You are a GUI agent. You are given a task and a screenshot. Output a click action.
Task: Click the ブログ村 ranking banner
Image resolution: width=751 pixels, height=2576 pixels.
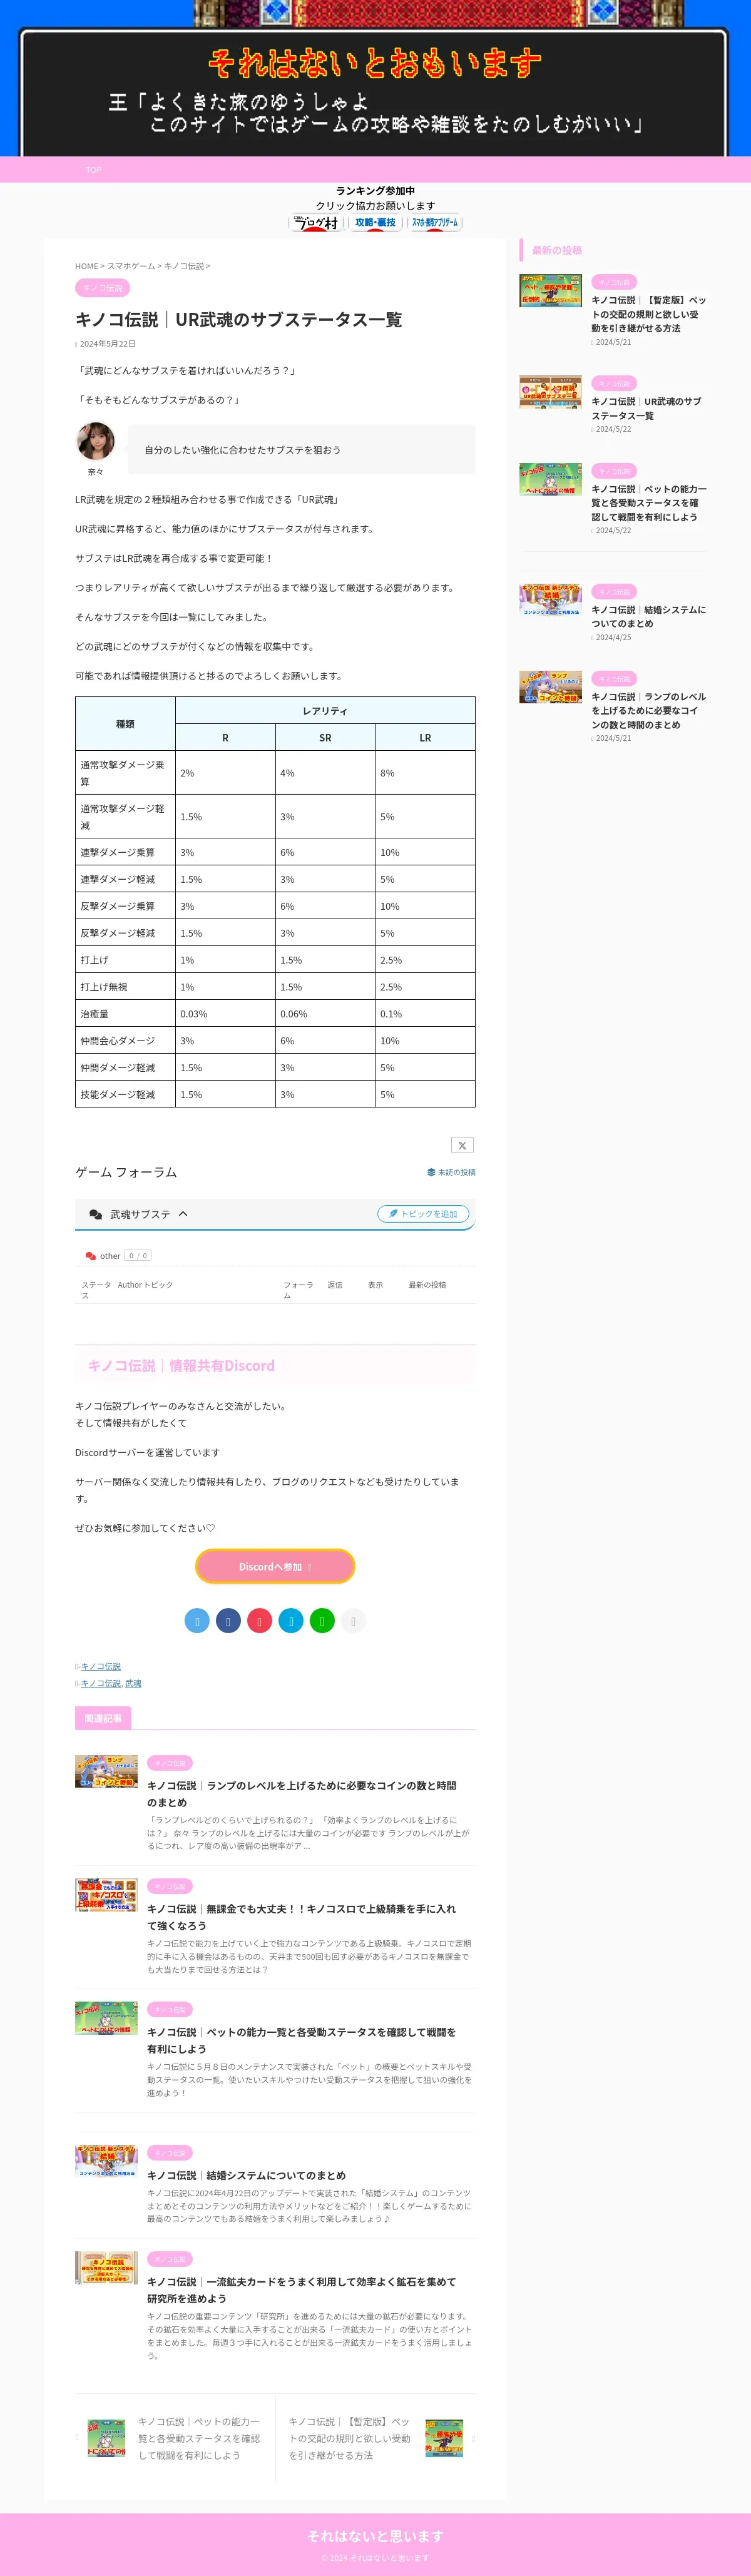coord(317,223)
